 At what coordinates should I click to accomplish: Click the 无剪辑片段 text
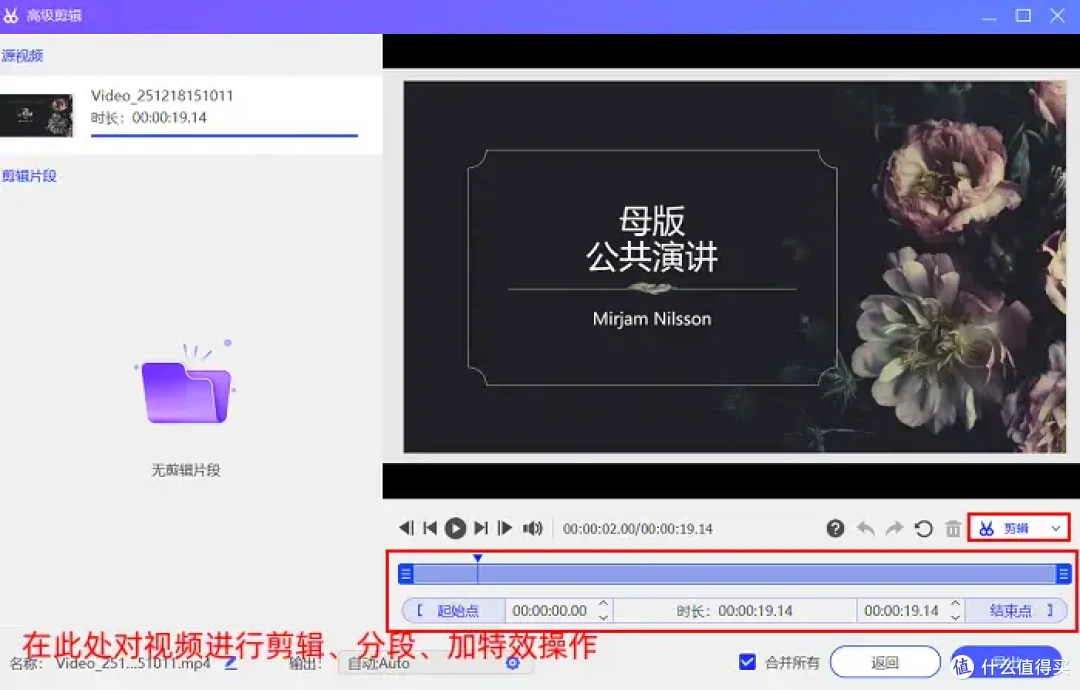pos(186,470)
